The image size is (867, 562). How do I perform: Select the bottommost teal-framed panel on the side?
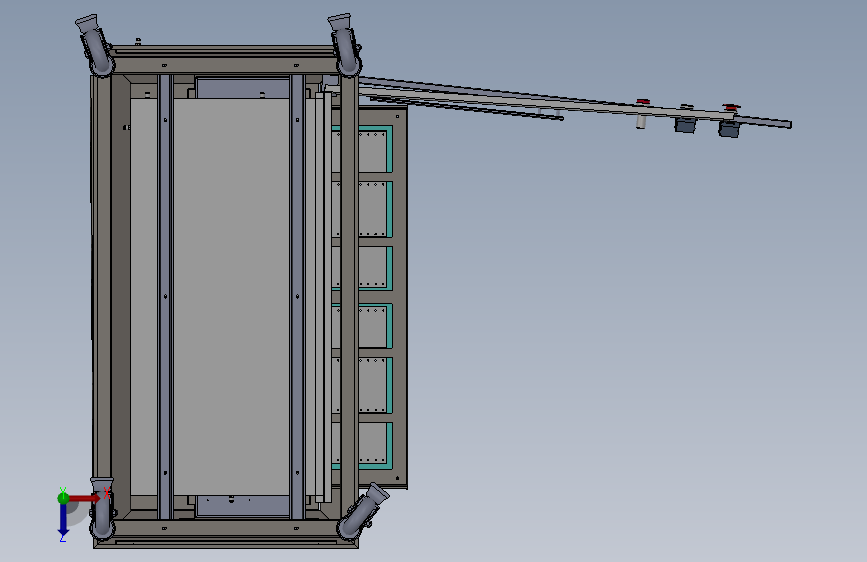362,446
